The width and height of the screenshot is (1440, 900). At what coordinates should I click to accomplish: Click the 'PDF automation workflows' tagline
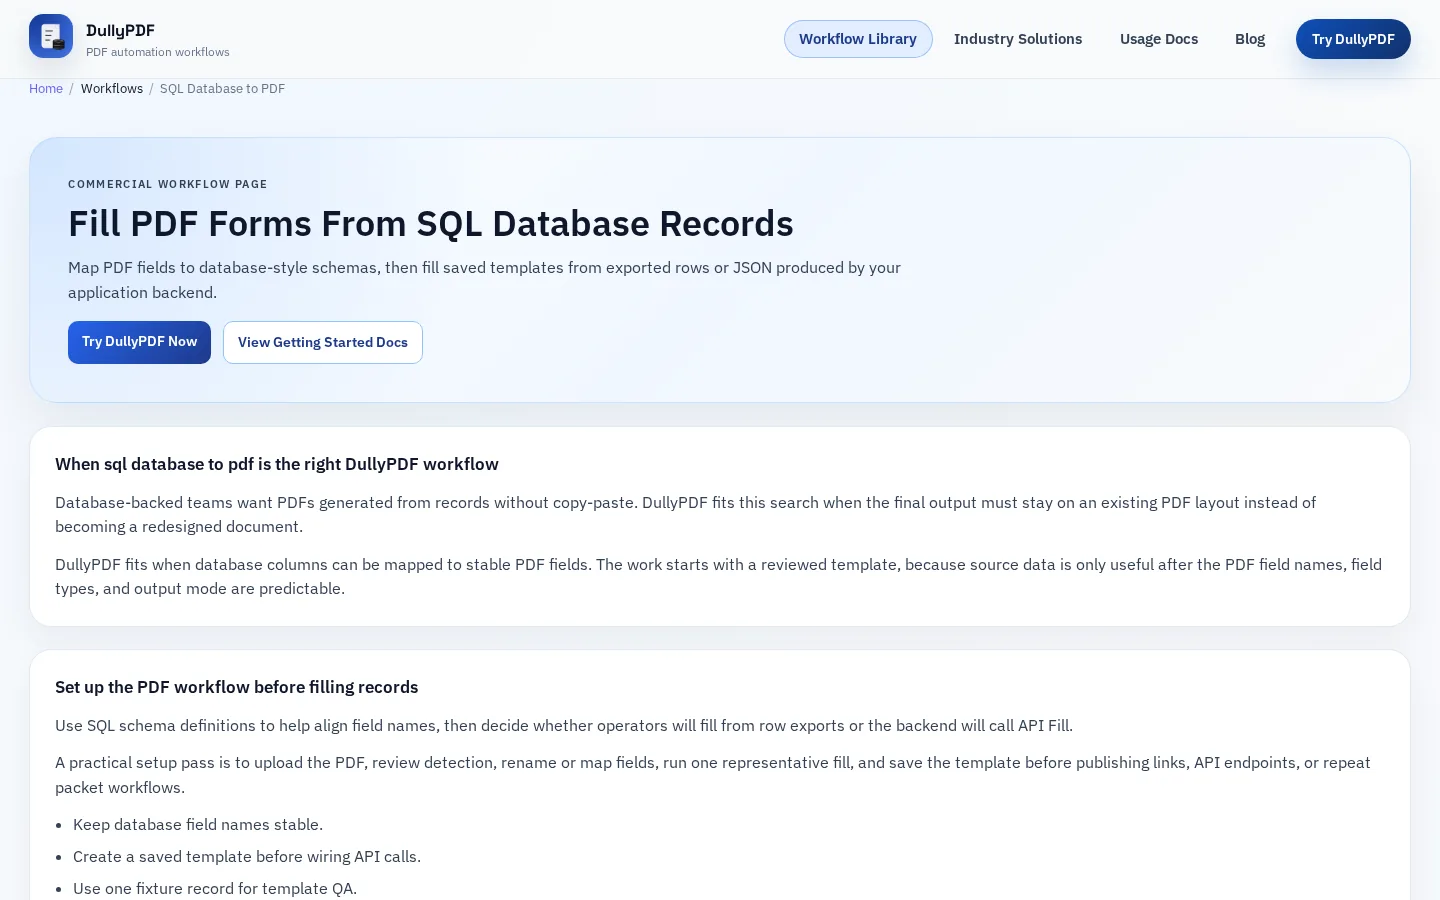coord(158,52)
